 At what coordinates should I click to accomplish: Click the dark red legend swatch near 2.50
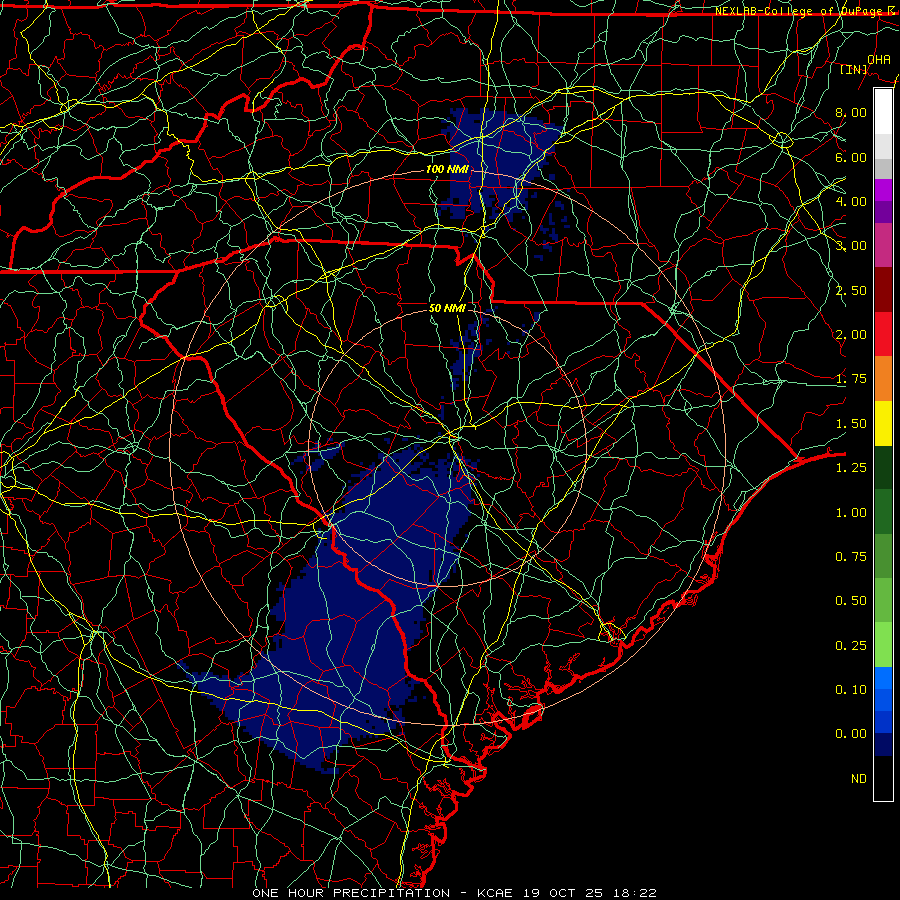pyautogui.click(x=883, y=290)
